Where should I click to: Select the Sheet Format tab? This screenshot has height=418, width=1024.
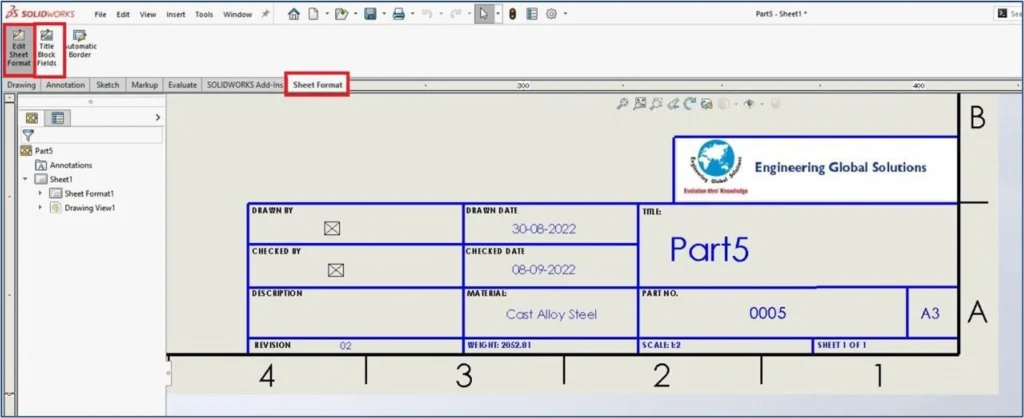point(317,85)
